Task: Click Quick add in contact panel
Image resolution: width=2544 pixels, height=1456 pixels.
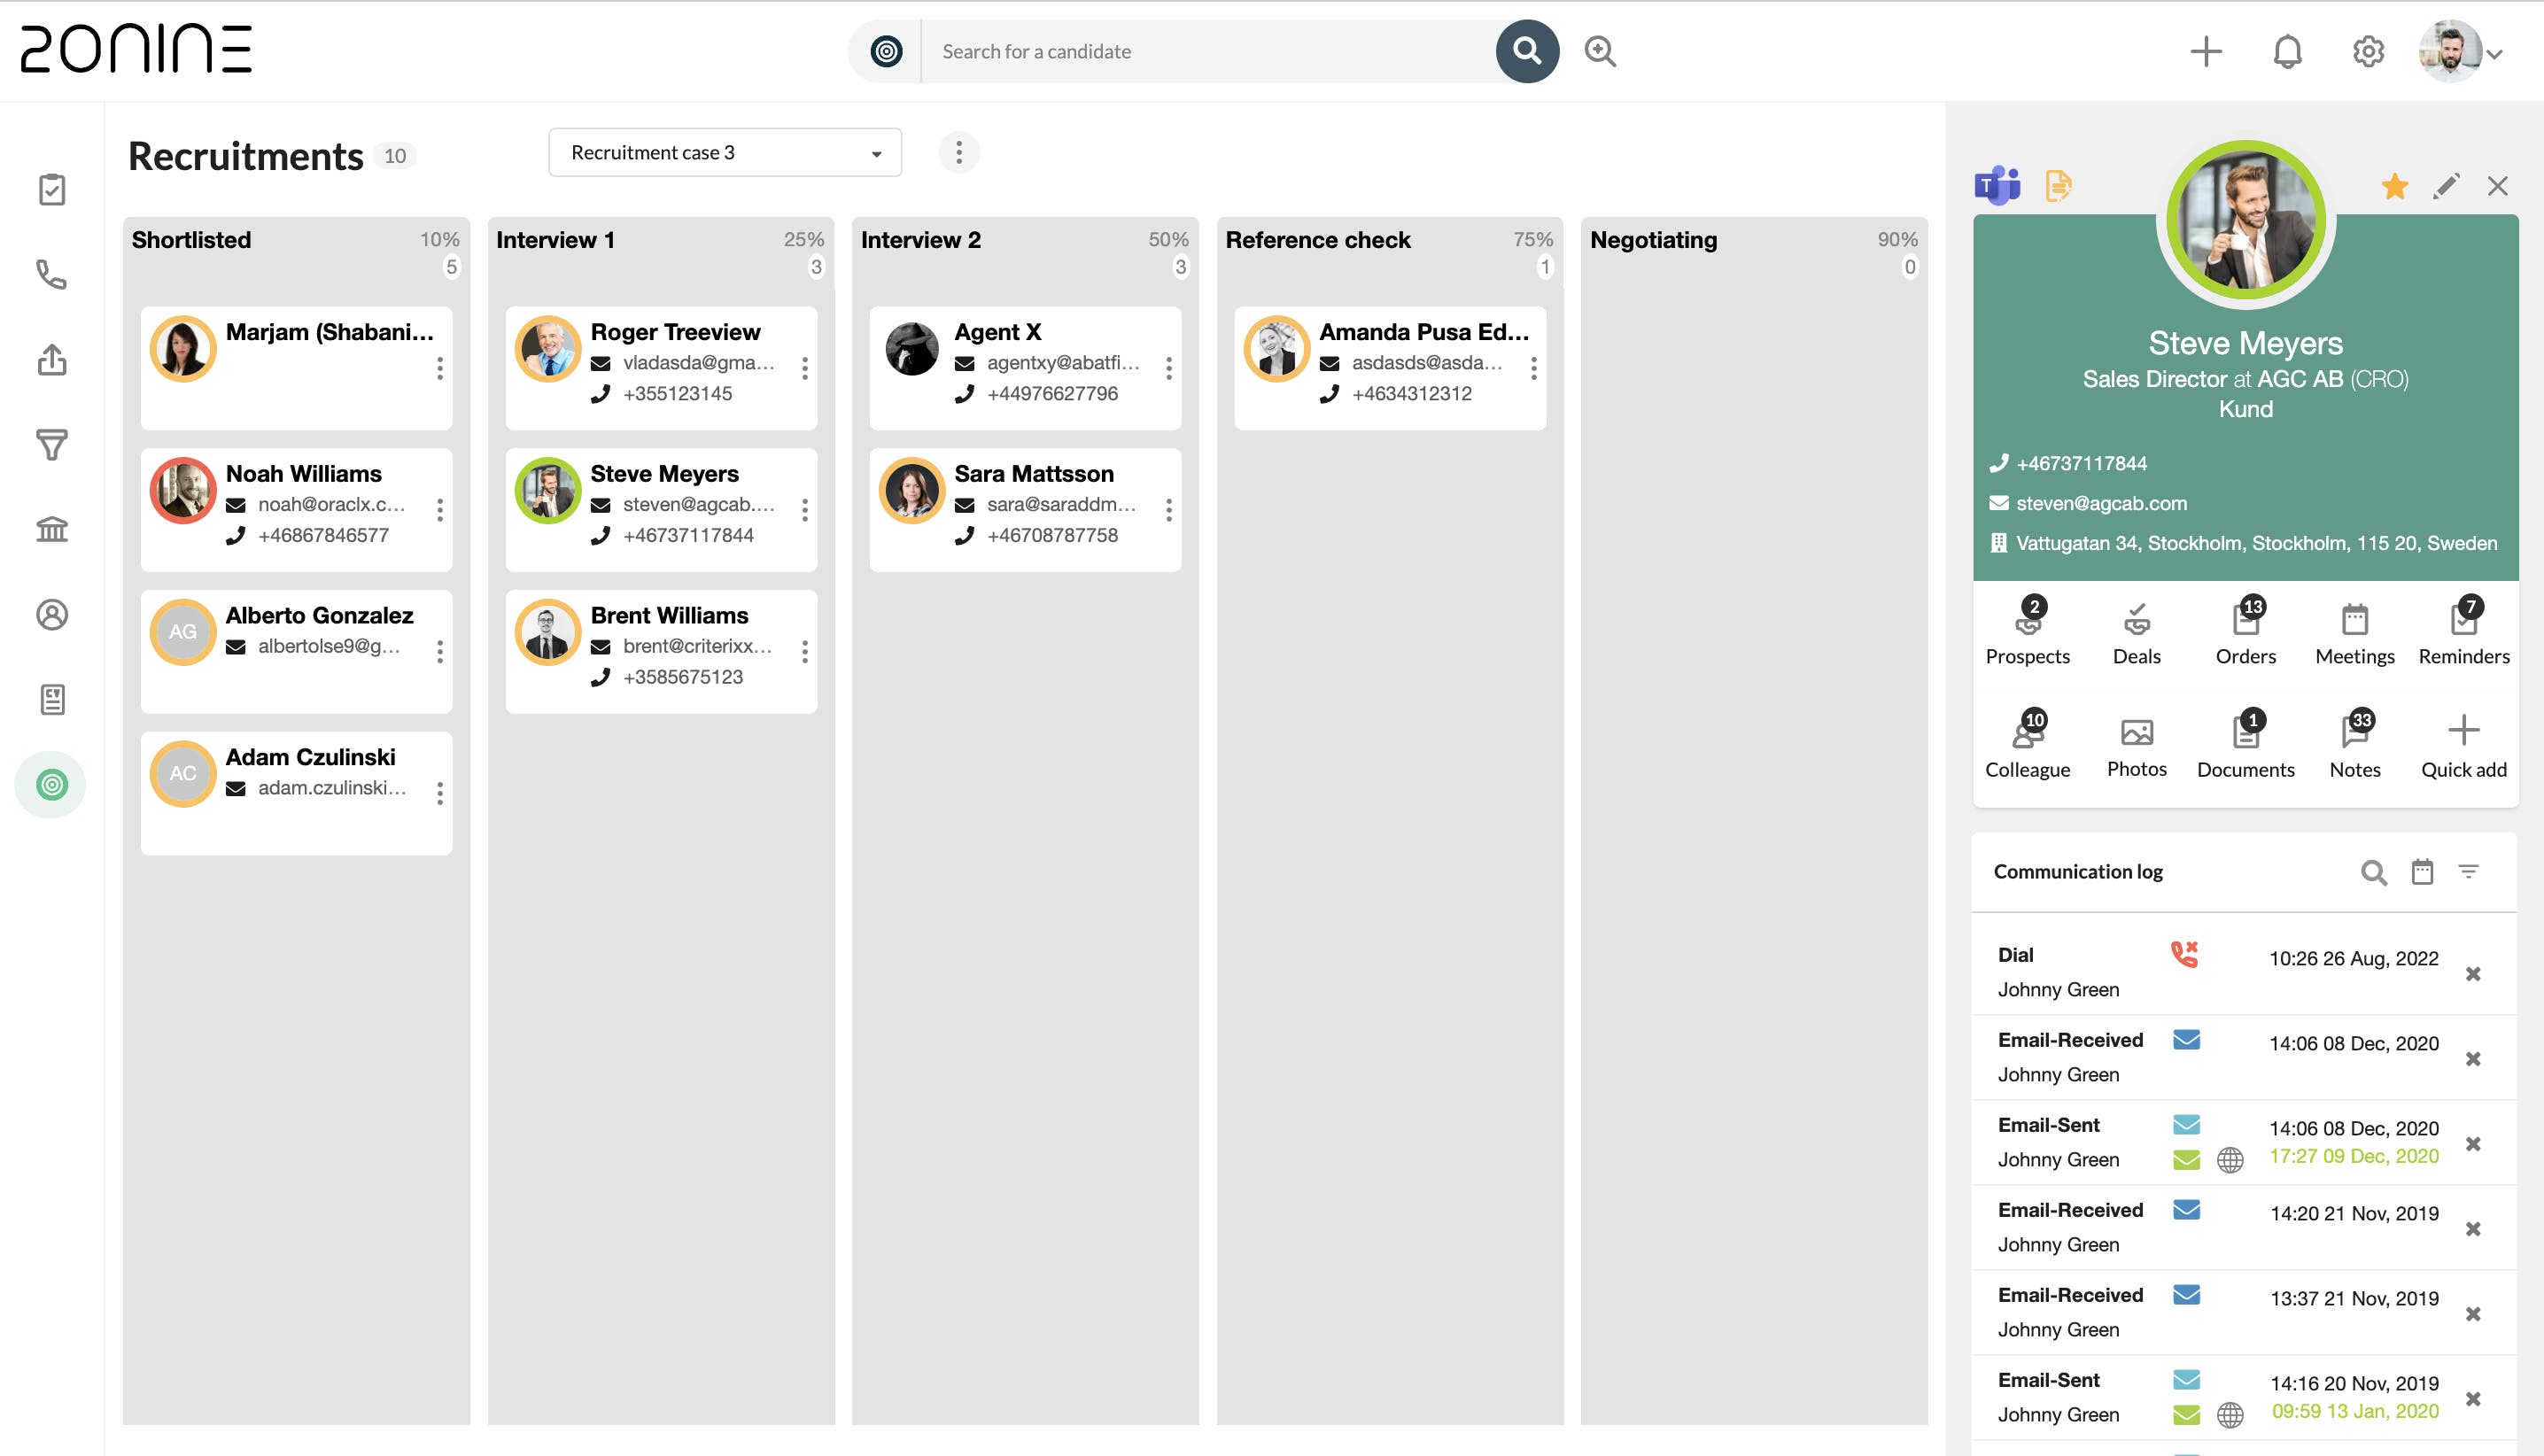Action: [x=2463, y=745]
